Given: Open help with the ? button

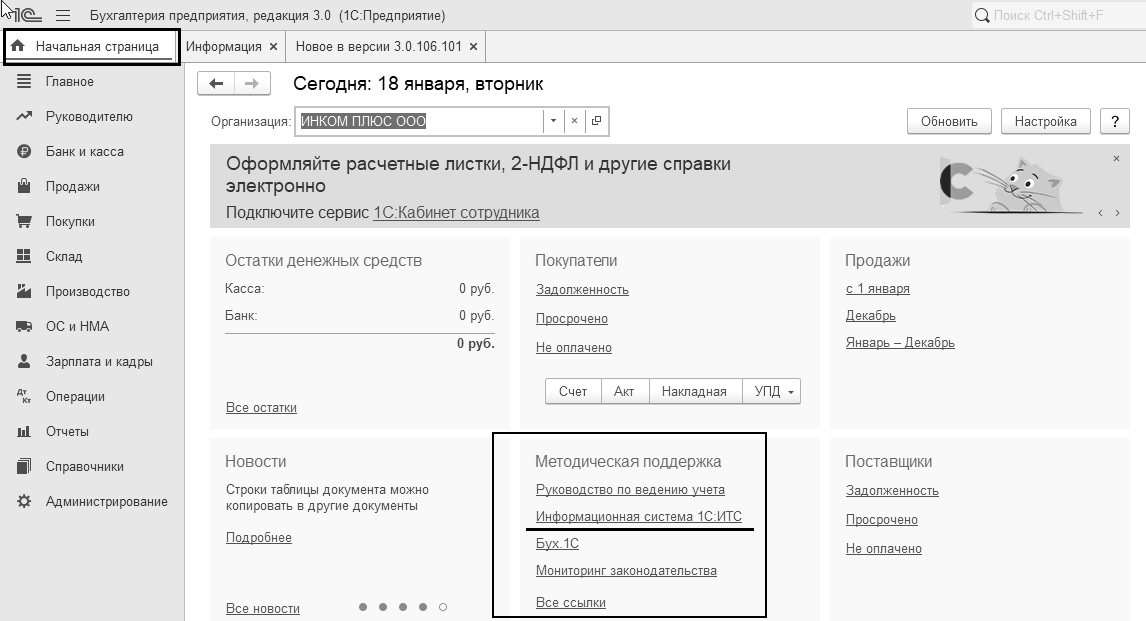Looking at the screenshot, I should (1115, 121).
